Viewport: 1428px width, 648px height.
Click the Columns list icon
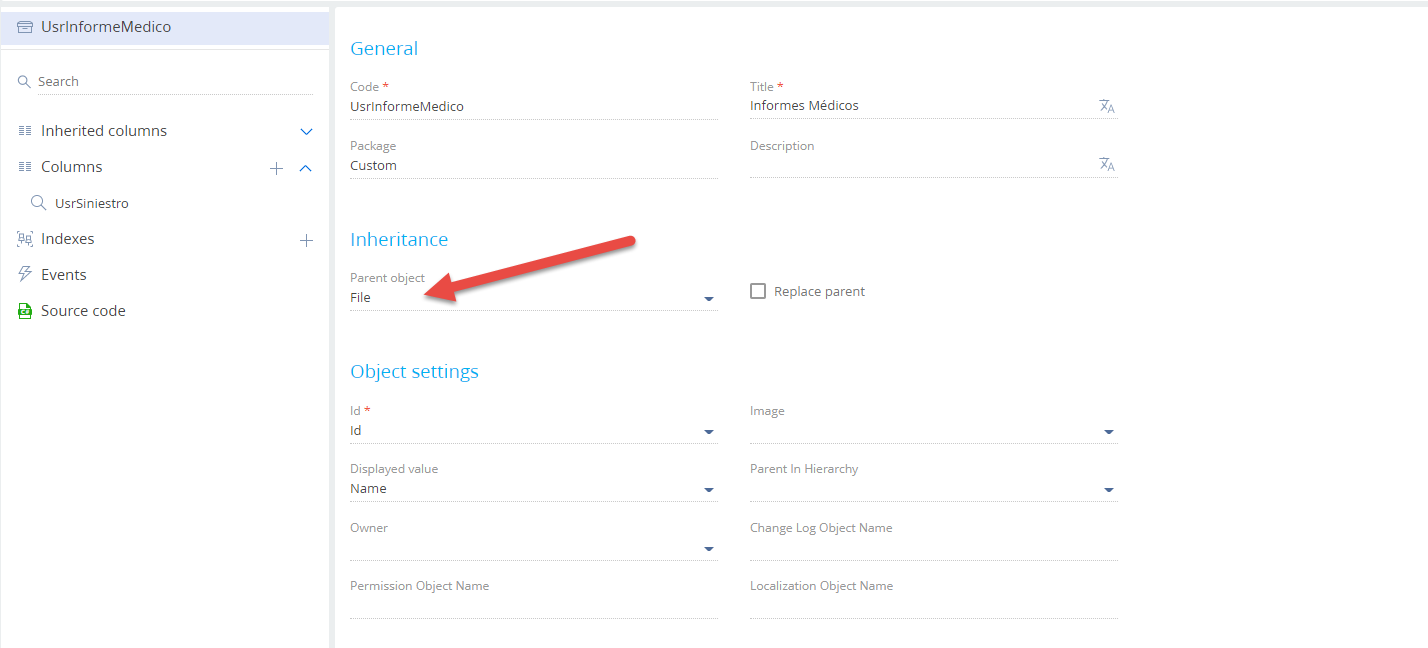[x=25, y=167]
